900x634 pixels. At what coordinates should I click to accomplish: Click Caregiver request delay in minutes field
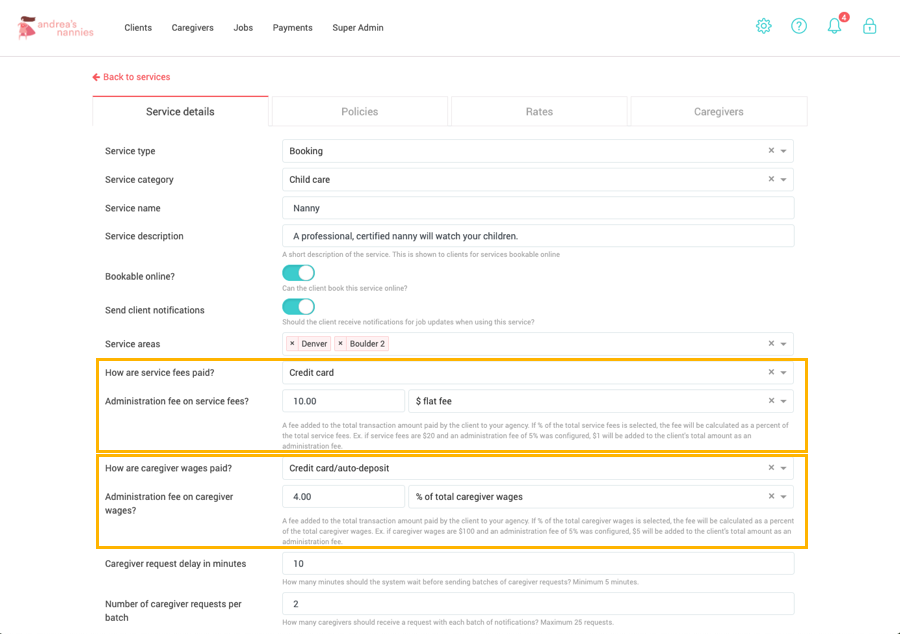point(538,563)
